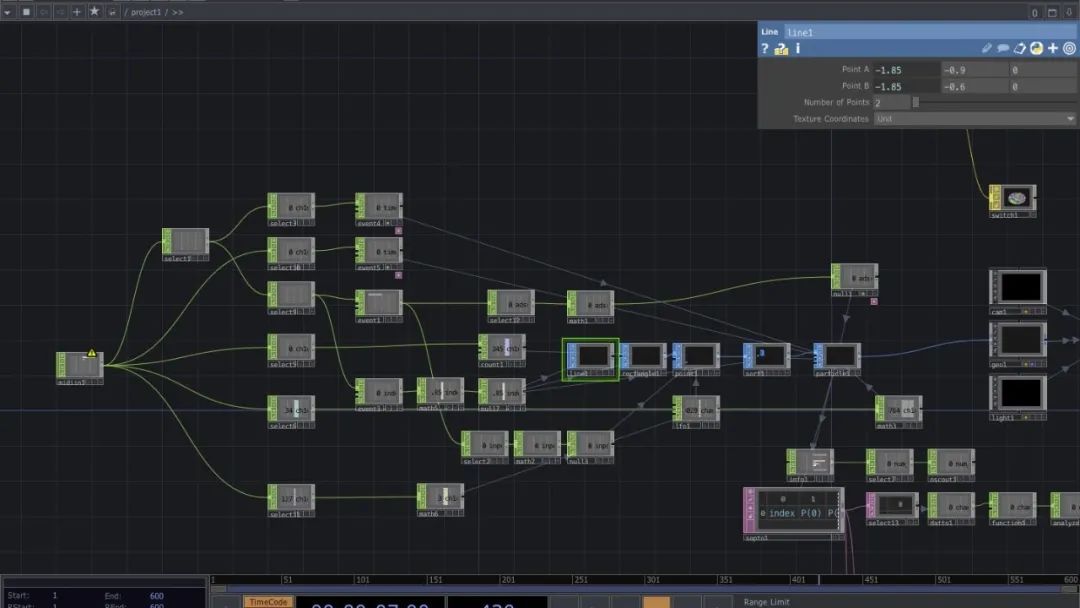The width and height of the screenshot is (1080, 608).
Task: Open the Python help icon in parameters
Action: click(x=1036, y=48)
